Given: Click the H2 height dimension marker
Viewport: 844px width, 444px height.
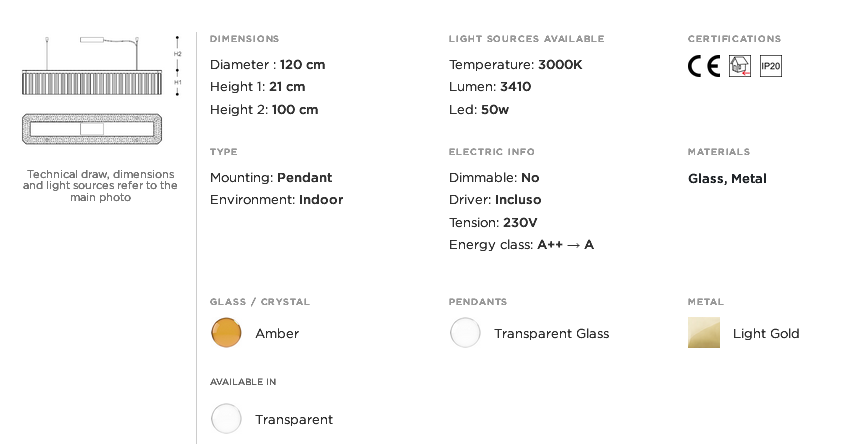Looking at the screenshot, I should pyautogui.click(x=178, y=54).
